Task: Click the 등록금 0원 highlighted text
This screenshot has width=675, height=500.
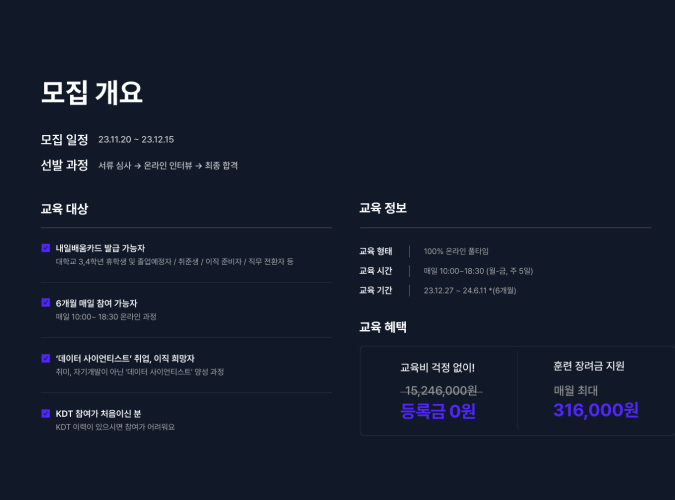Action: pos(438,411)
